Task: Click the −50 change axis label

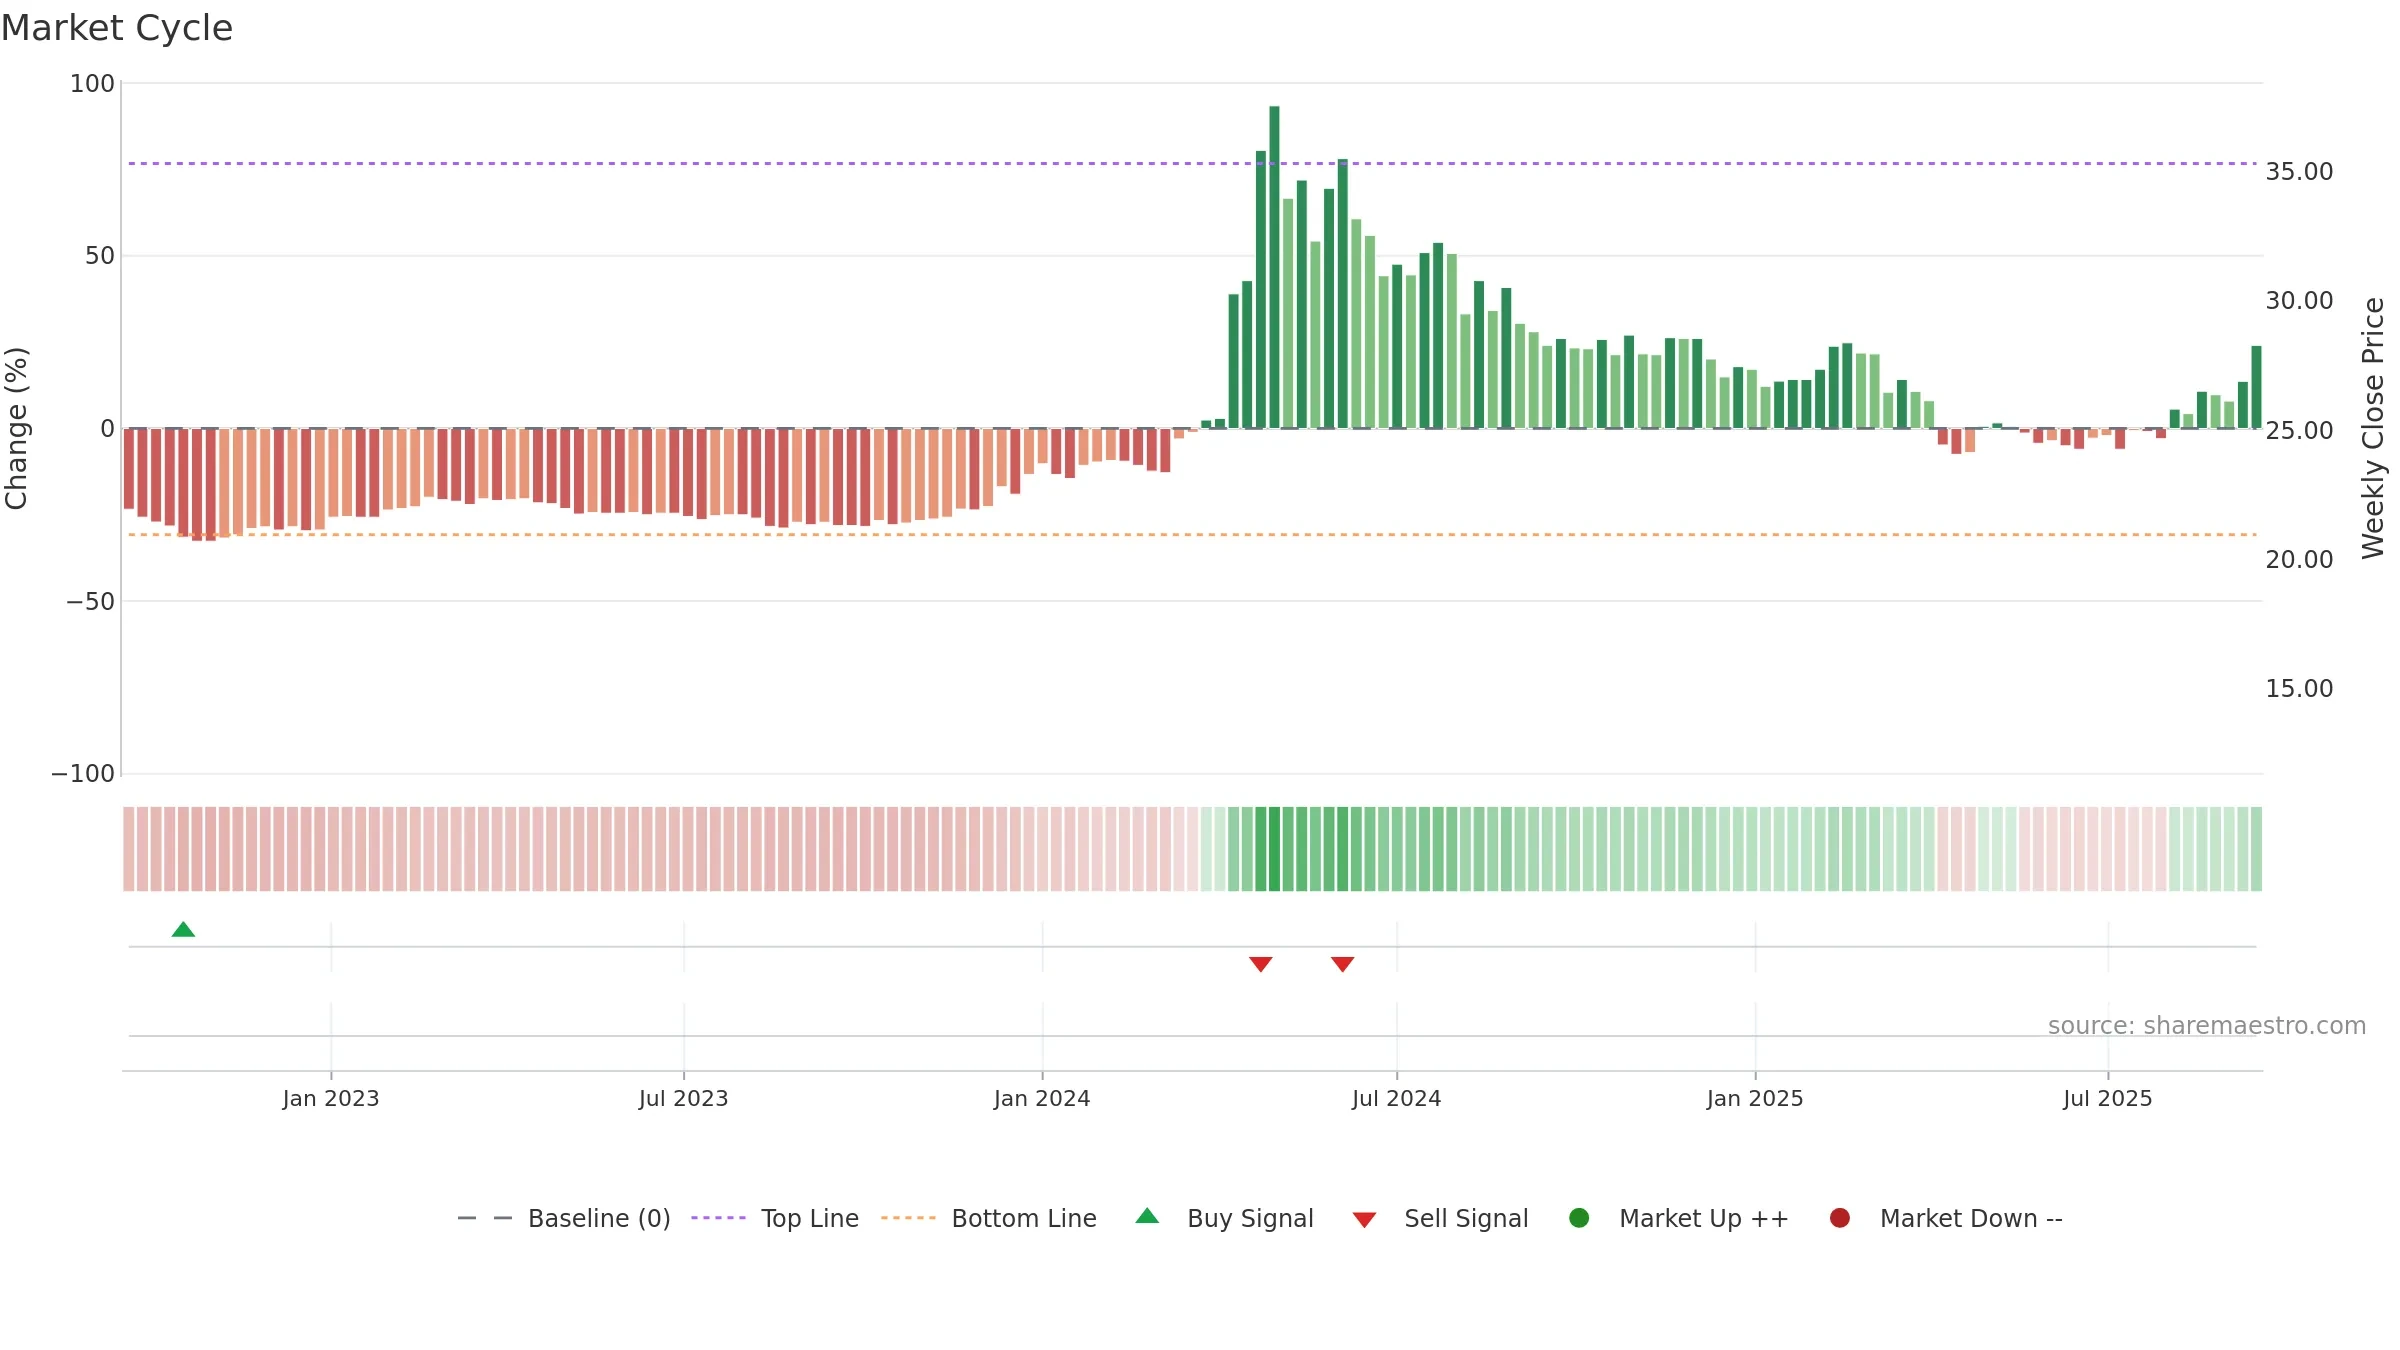Action: 90,602
